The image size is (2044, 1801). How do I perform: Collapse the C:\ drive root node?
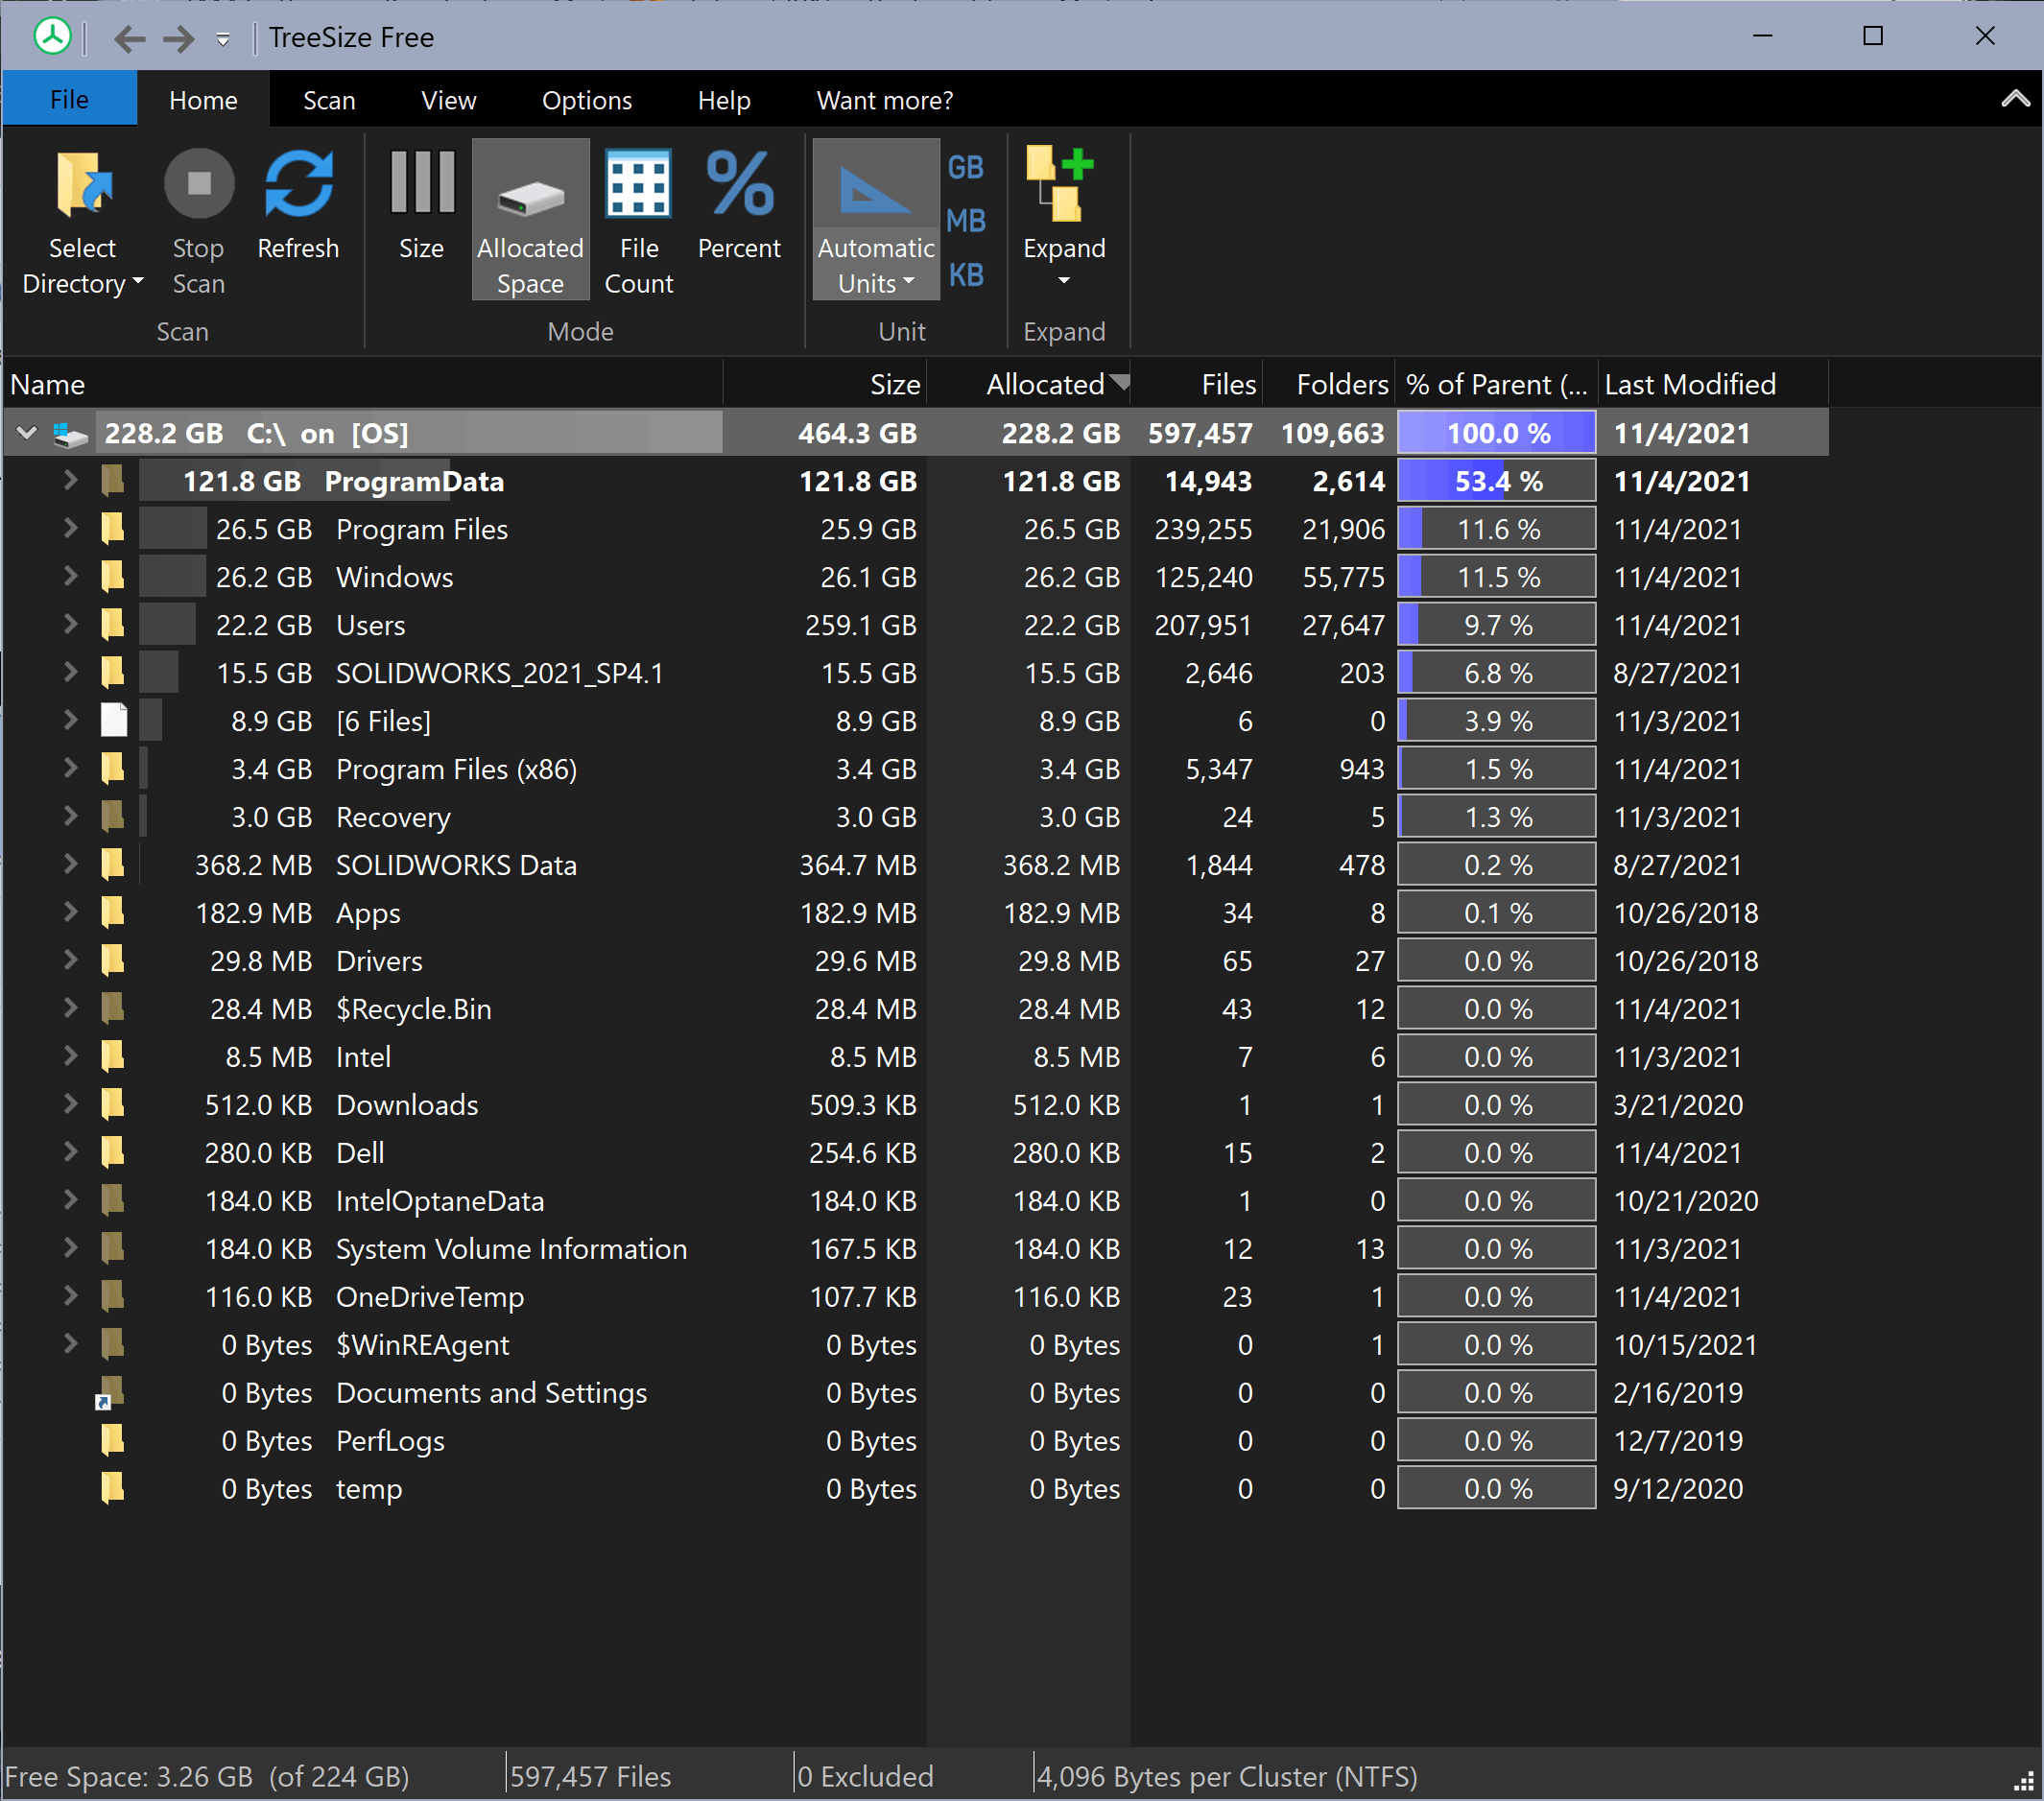coord(27,433)
